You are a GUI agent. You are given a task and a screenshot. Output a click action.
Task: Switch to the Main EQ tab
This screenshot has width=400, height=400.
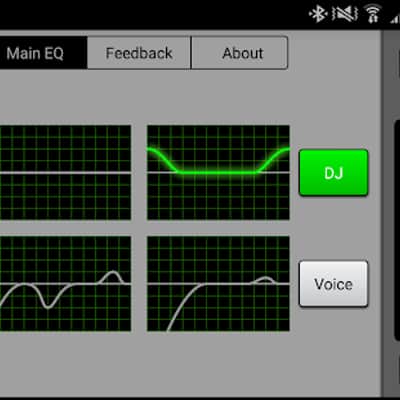(43, 53)
